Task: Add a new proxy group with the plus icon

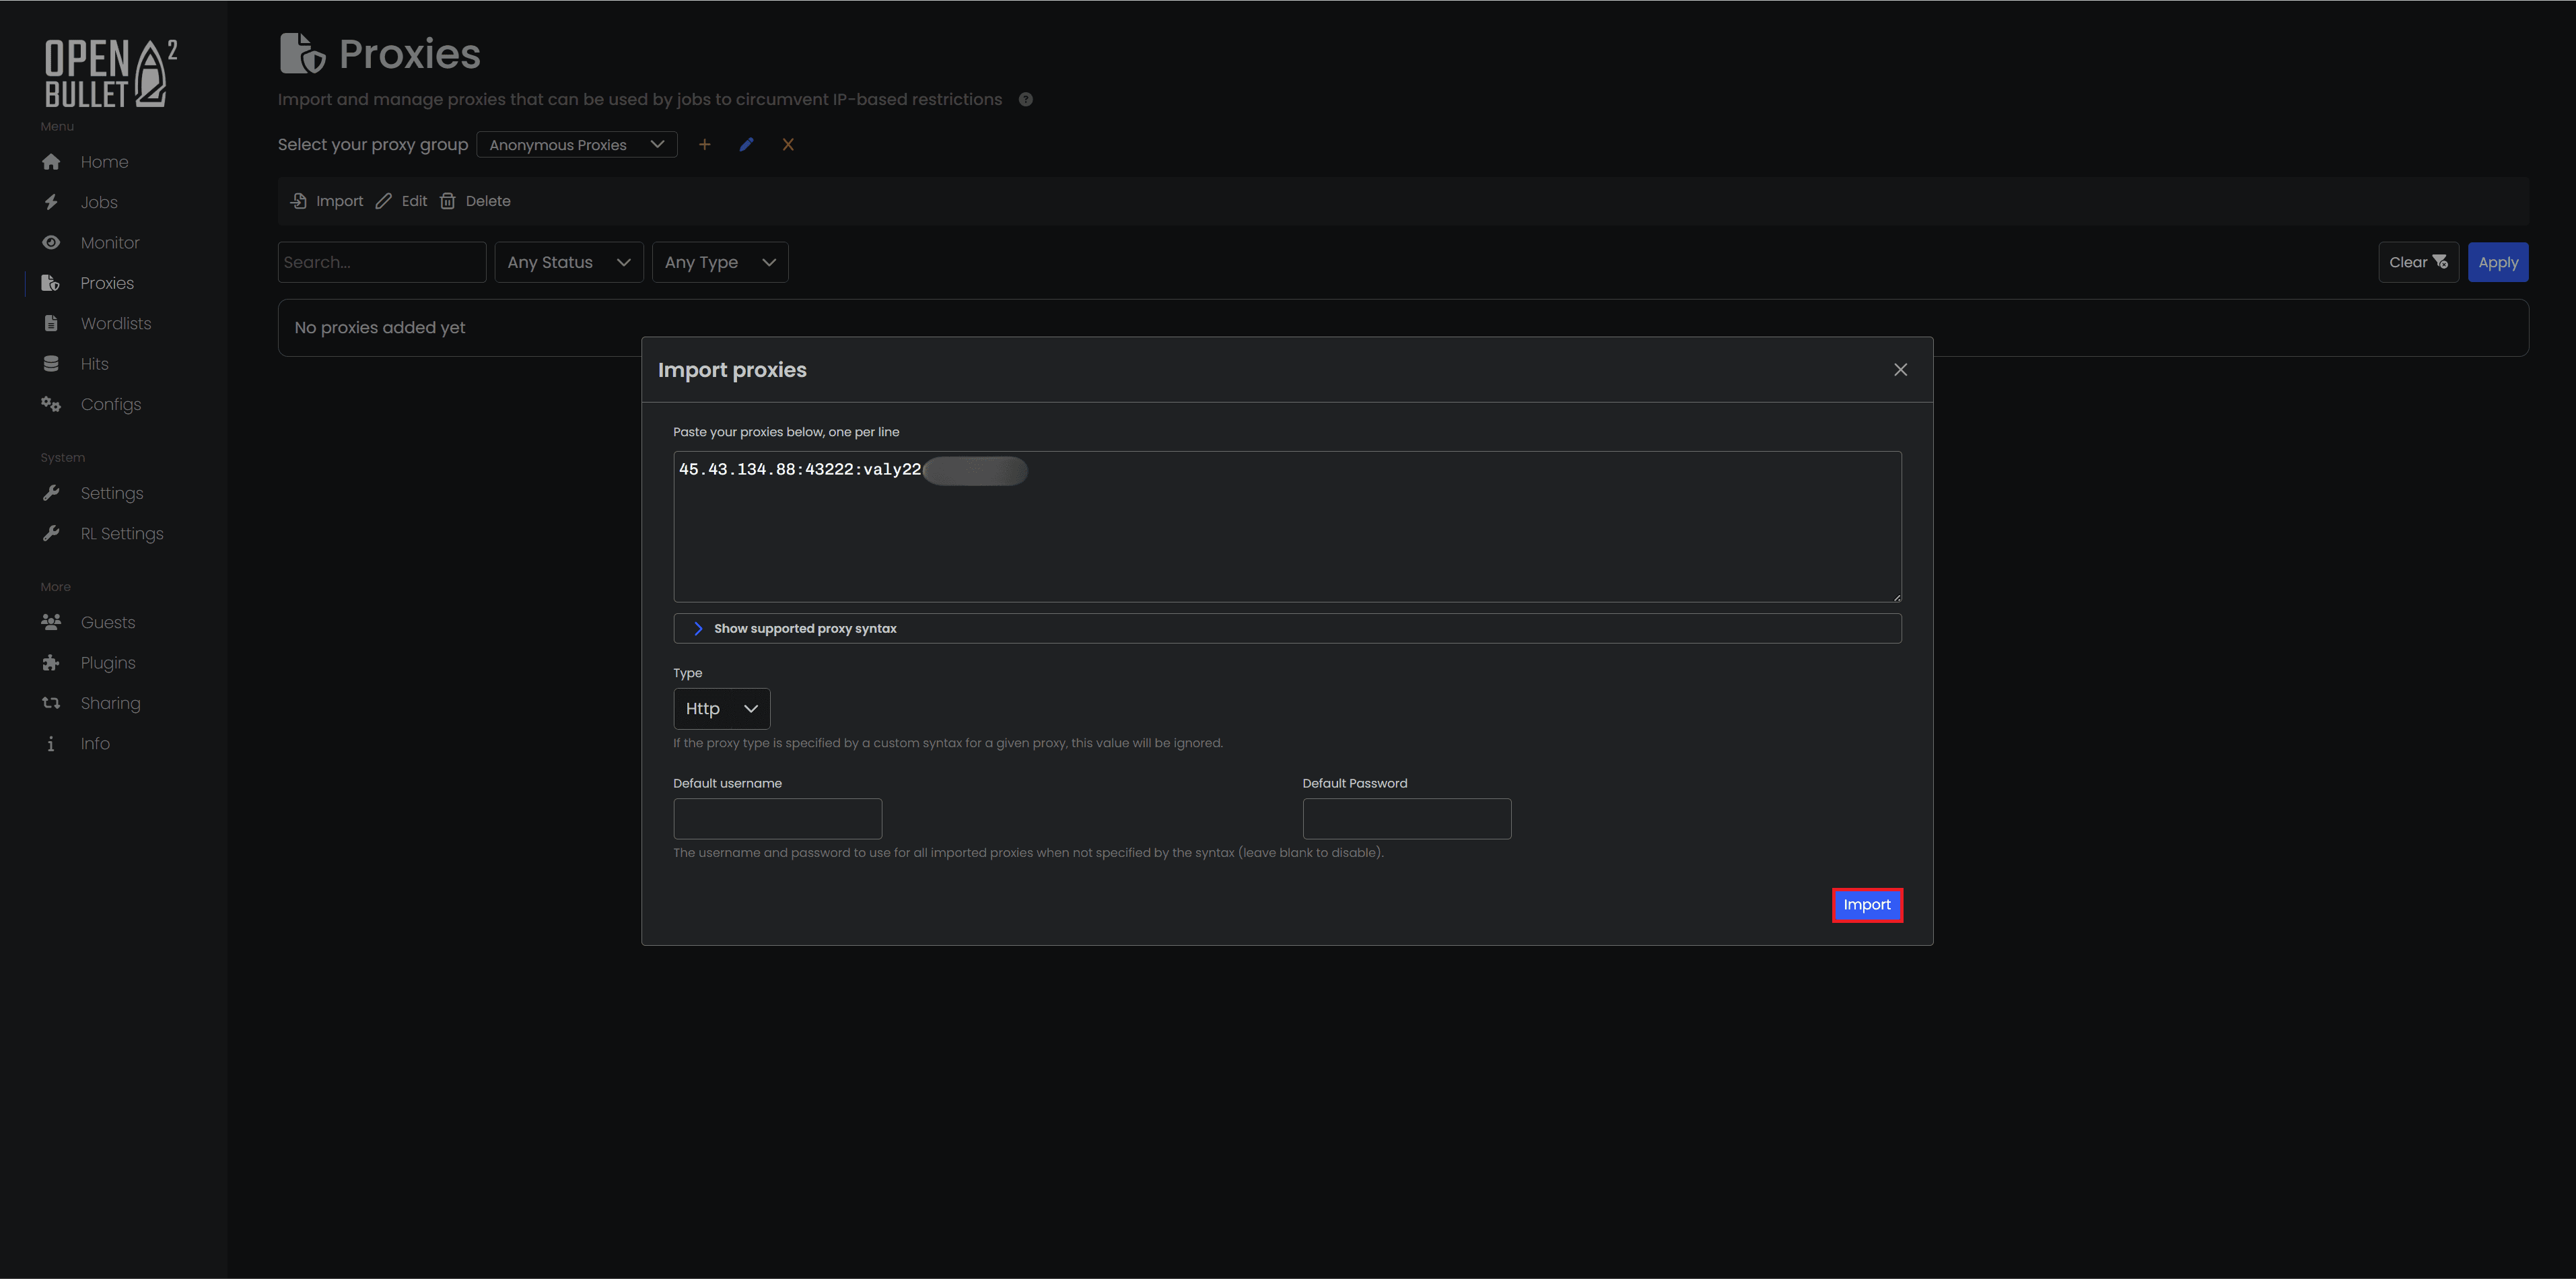Action: (705, 144)
